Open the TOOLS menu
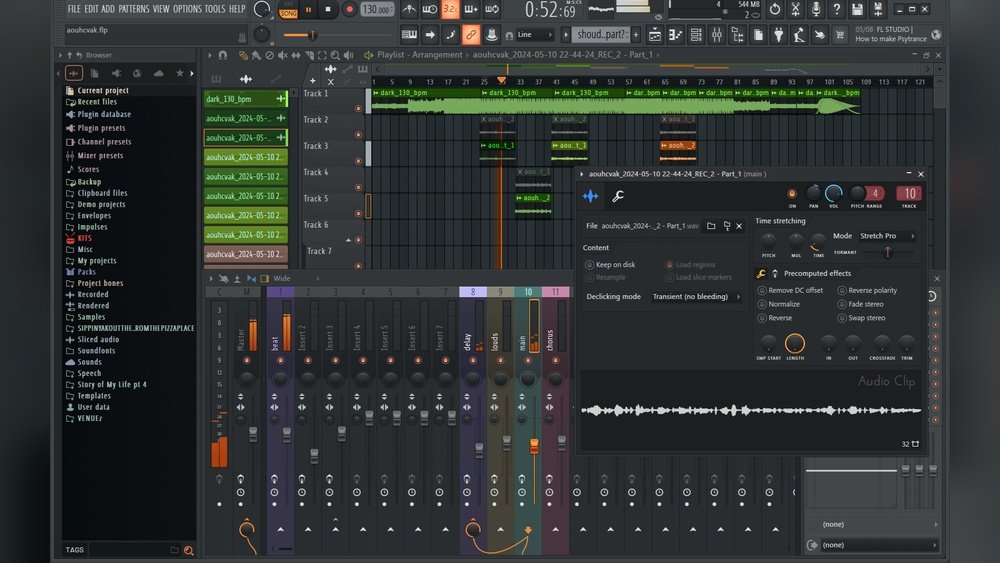 [x=215, y=9]
